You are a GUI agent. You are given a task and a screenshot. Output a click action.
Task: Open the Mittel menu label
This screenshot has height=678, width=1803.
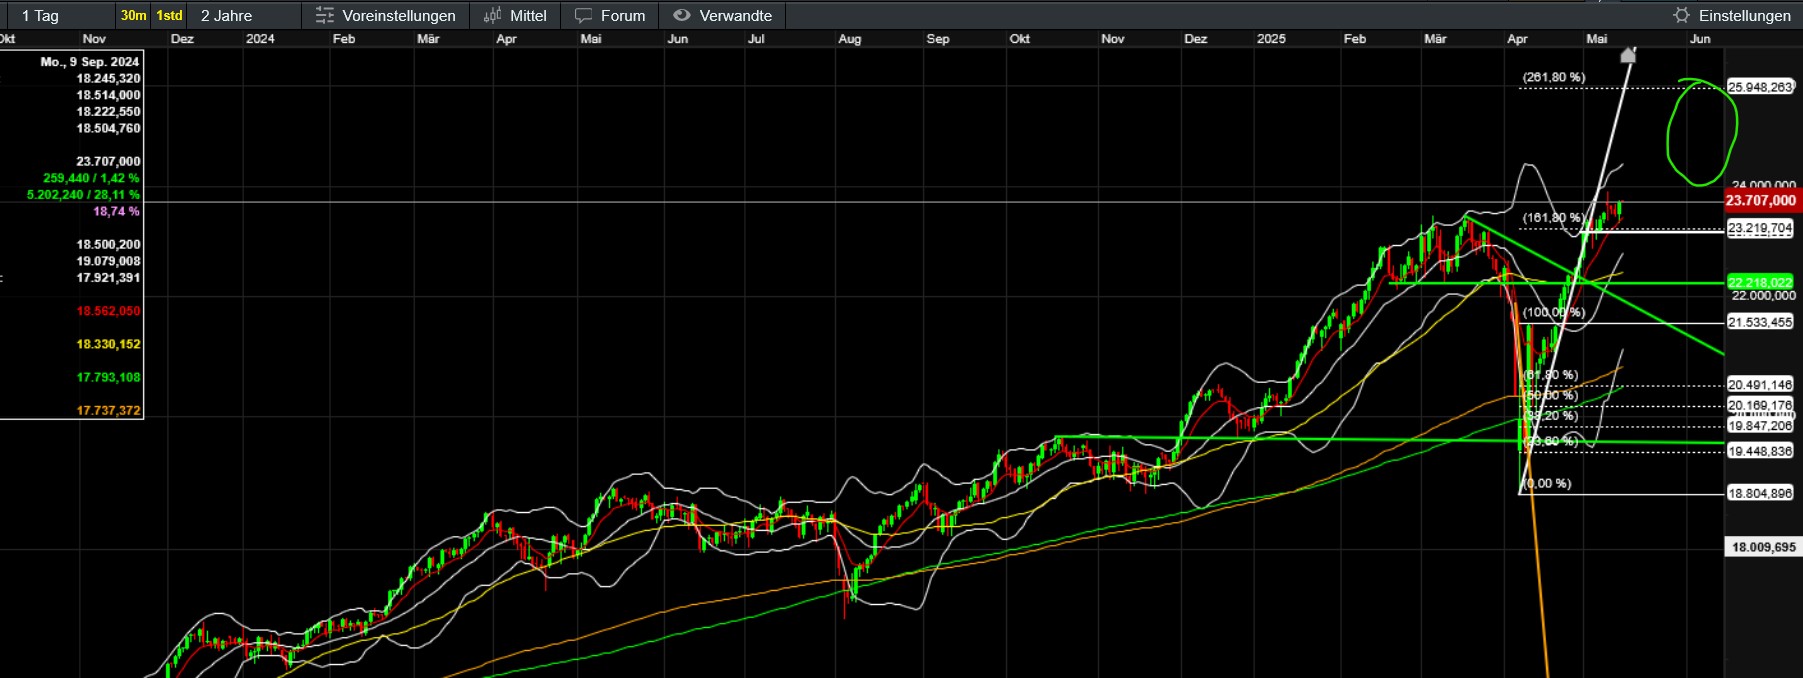[528, 16]
